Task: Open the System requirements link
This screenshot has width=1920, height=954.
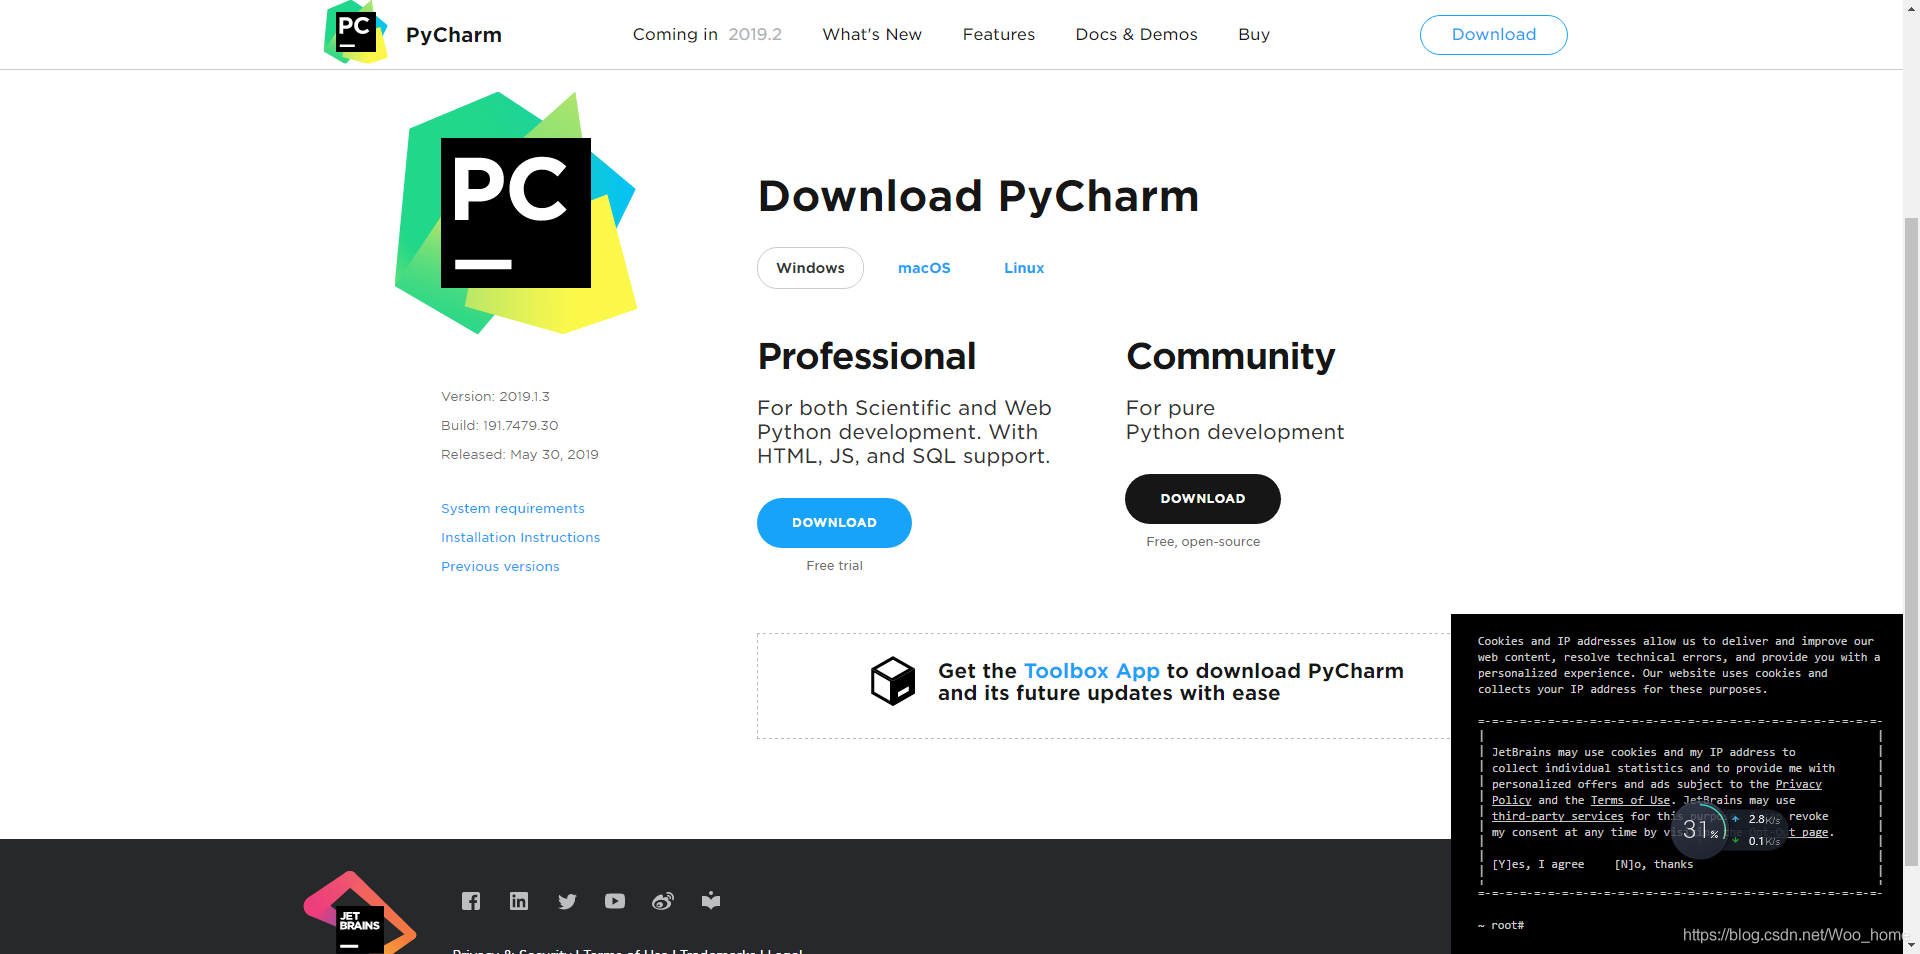Action: click(513, 508)
